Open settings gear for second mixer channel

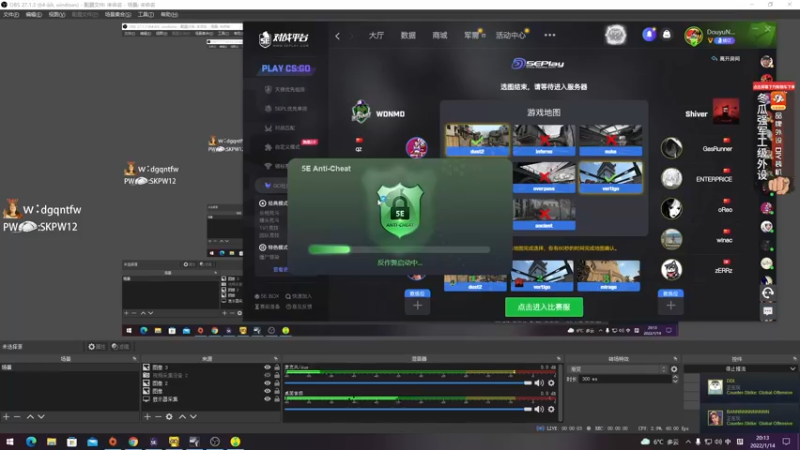coord(551,409)
